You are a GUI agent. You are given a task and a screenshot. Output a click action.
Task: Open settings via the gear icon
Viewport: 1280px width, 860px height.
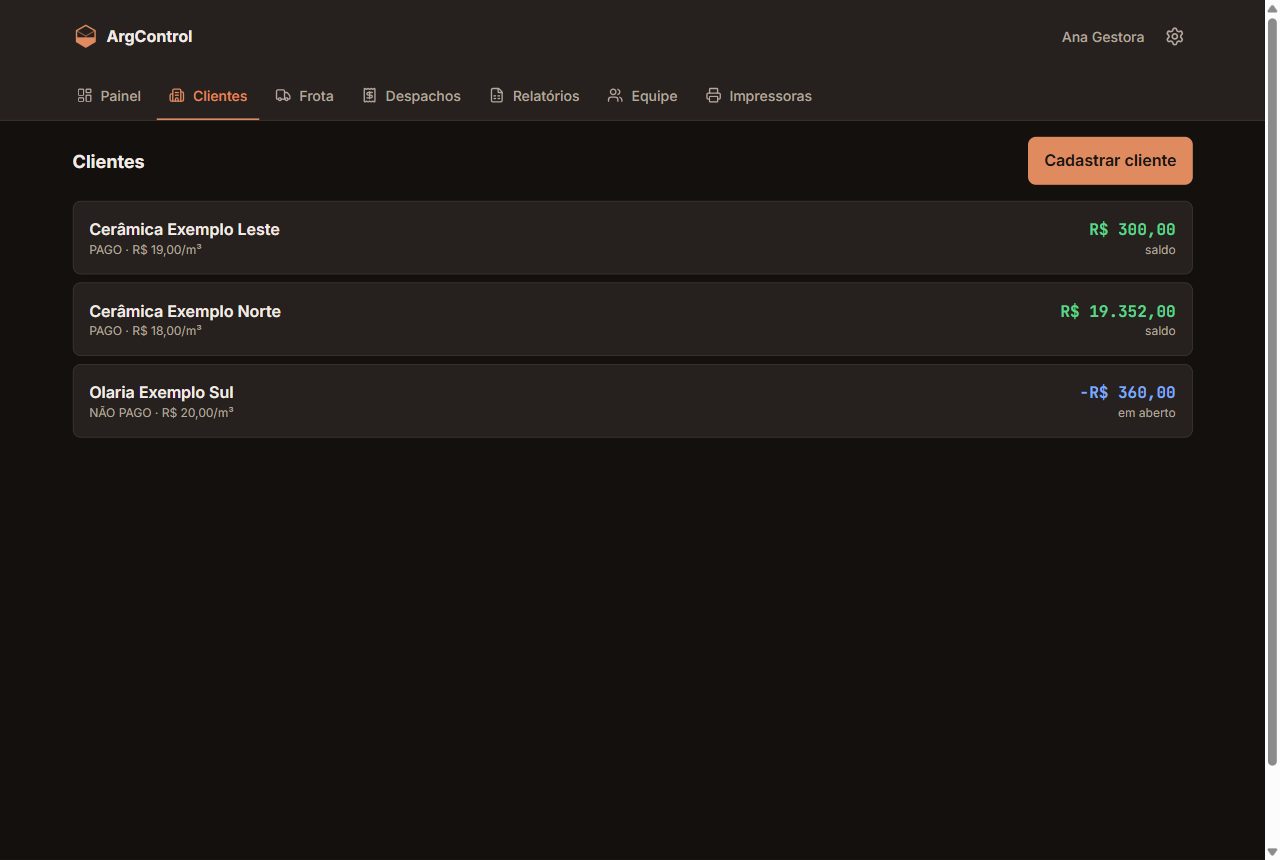point(1175,37)
